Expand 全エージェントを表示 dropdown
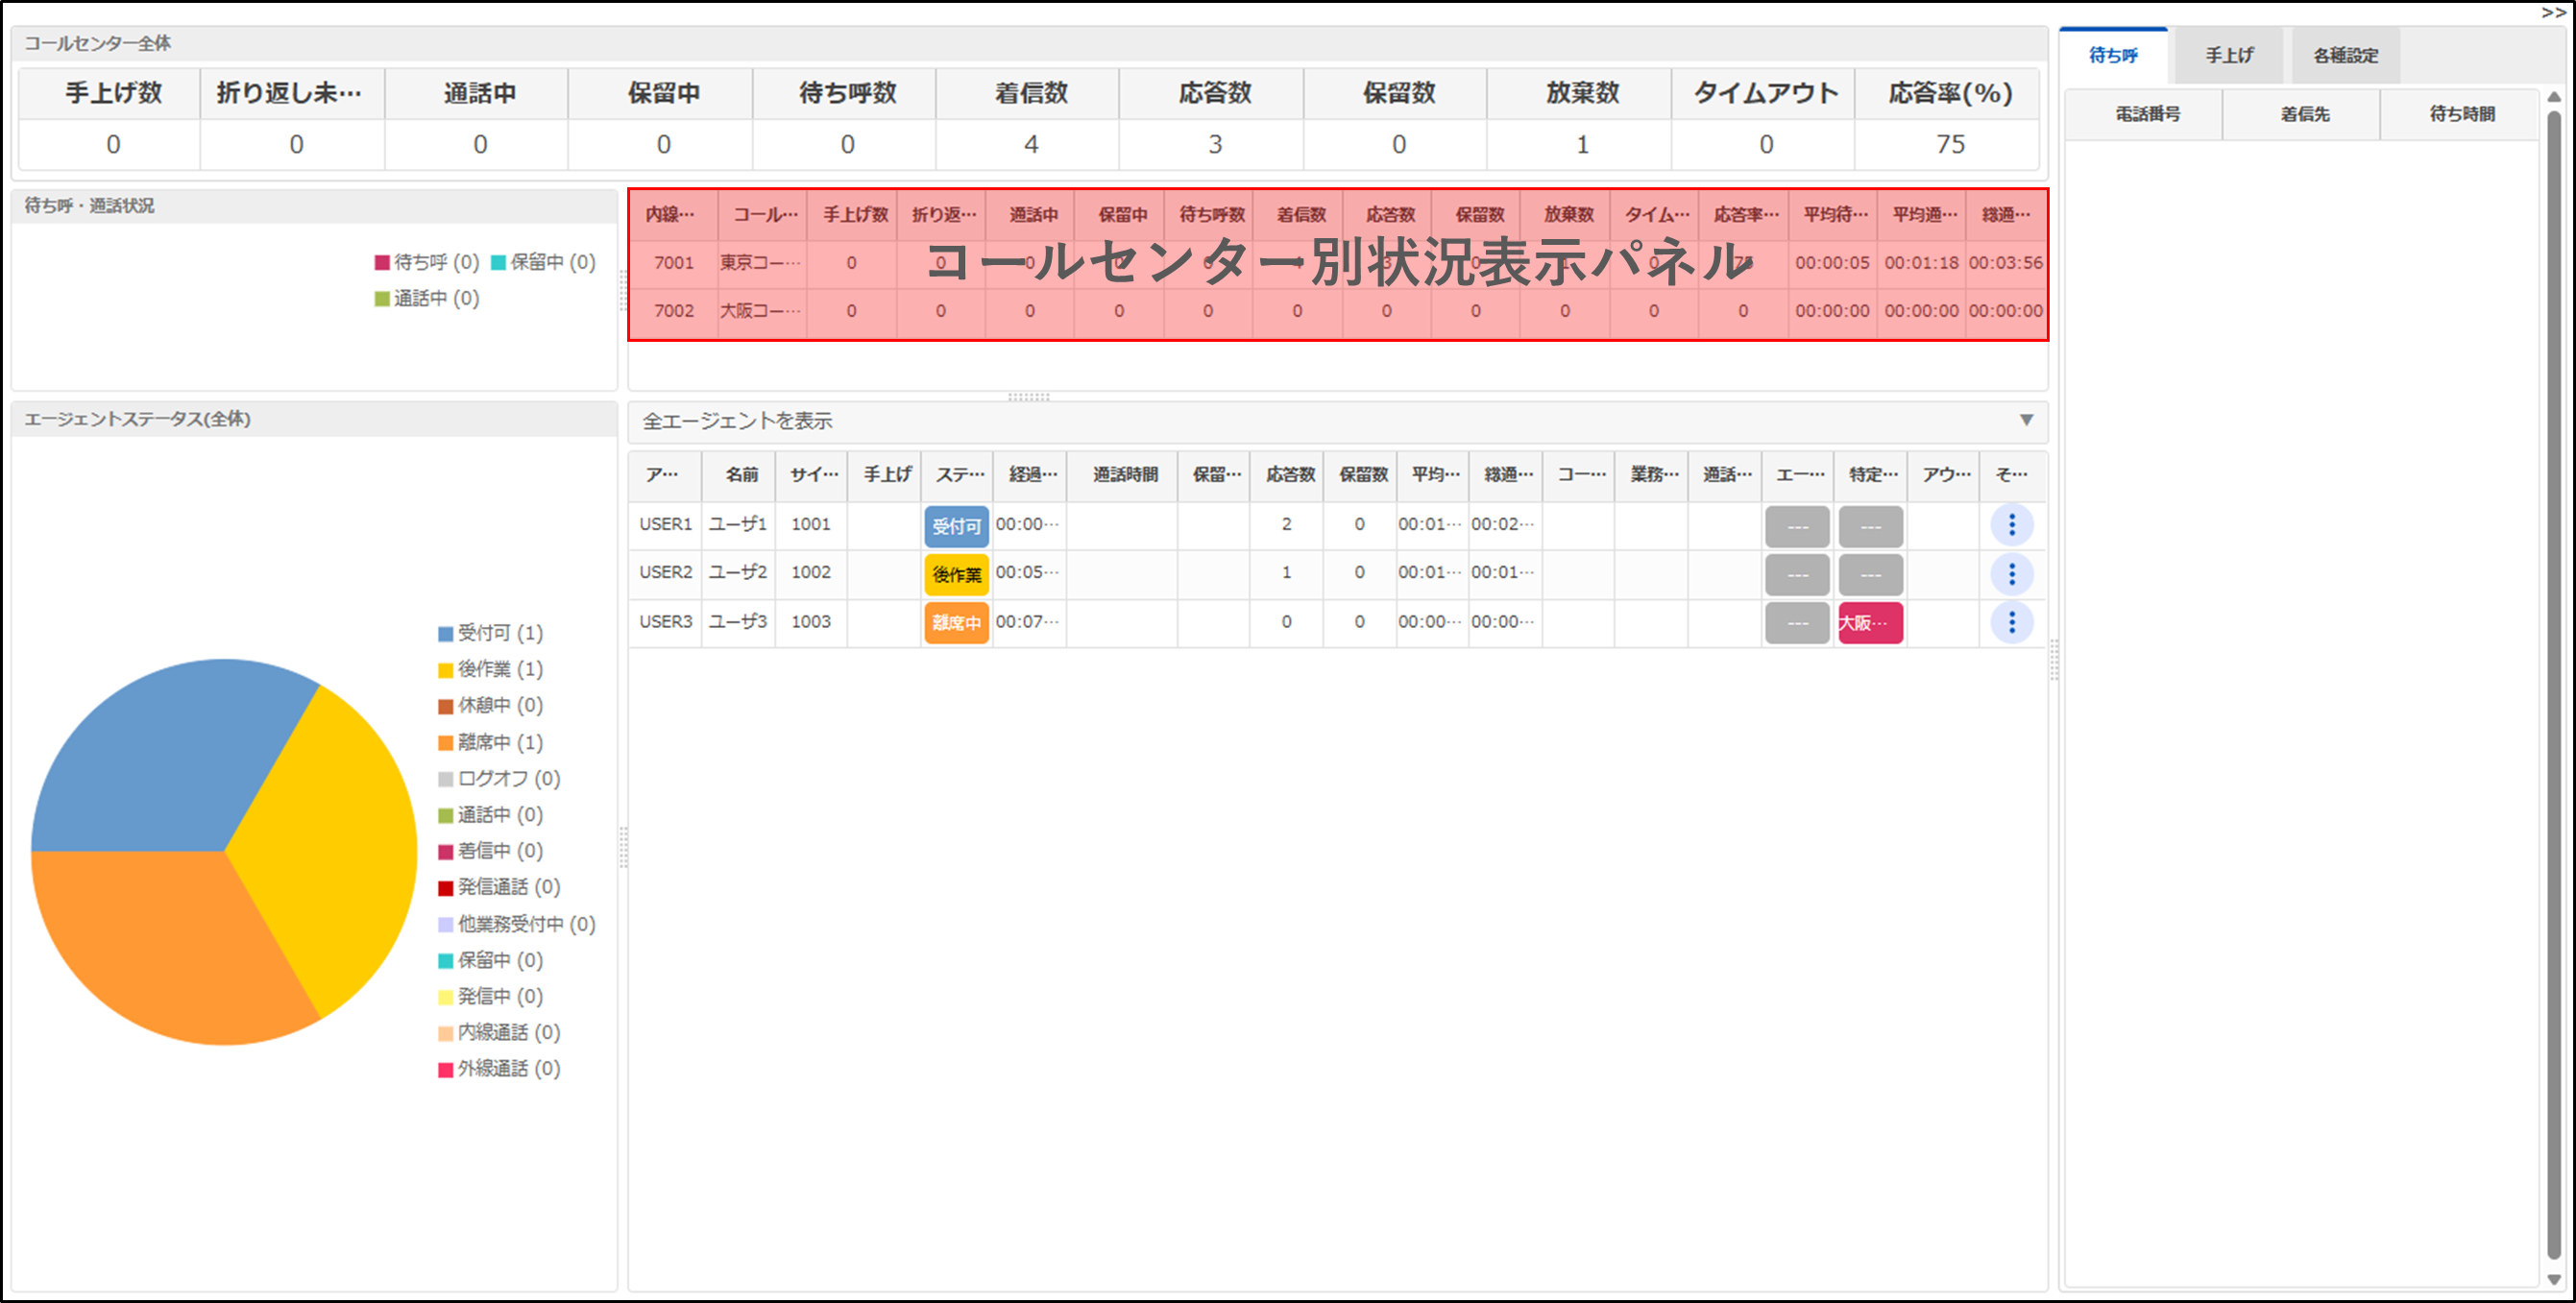 [2025, 420]
